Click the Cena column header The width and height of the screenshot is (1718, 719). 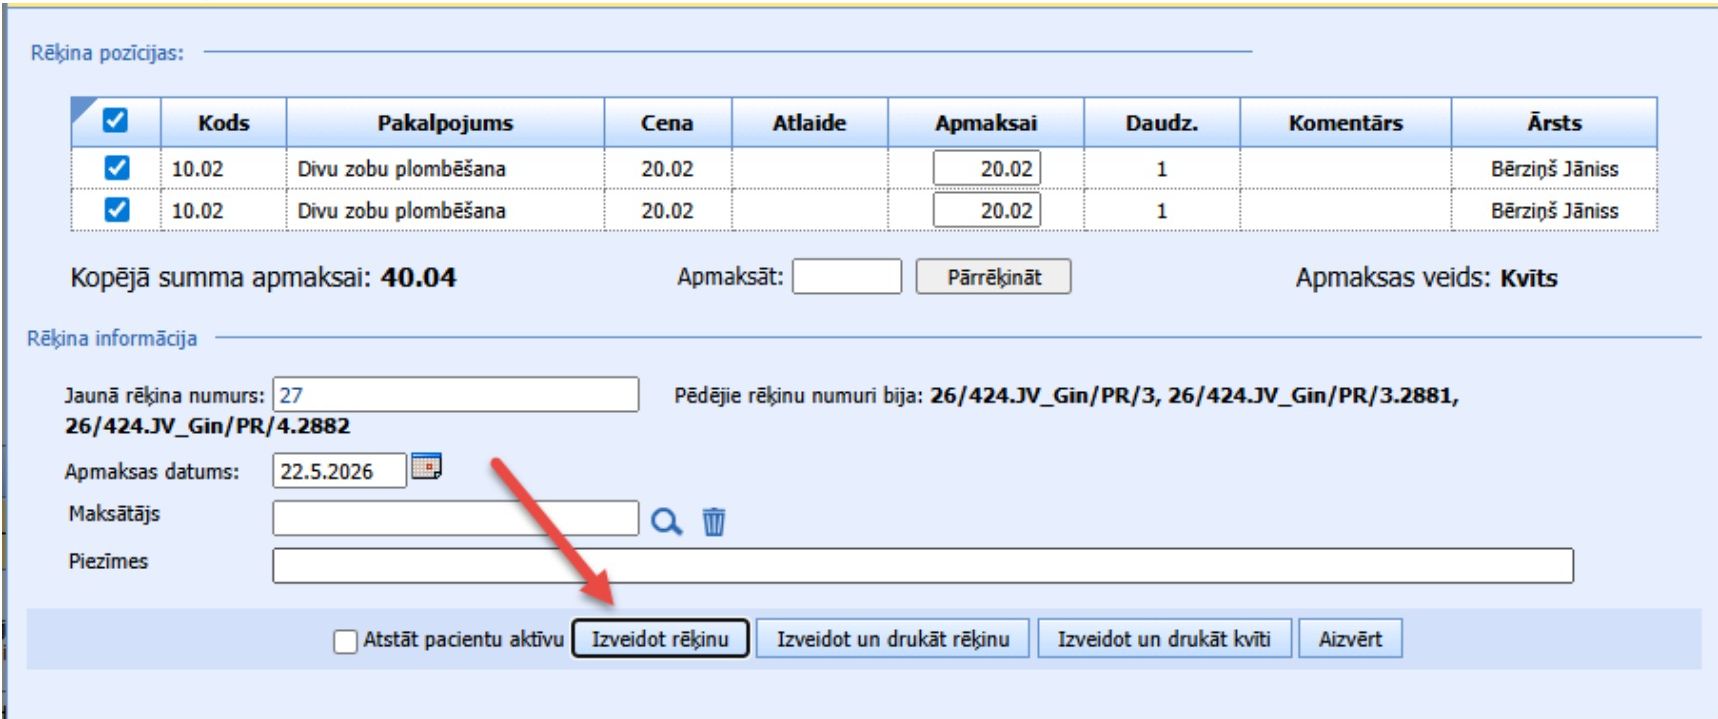(x=667, y=123)
